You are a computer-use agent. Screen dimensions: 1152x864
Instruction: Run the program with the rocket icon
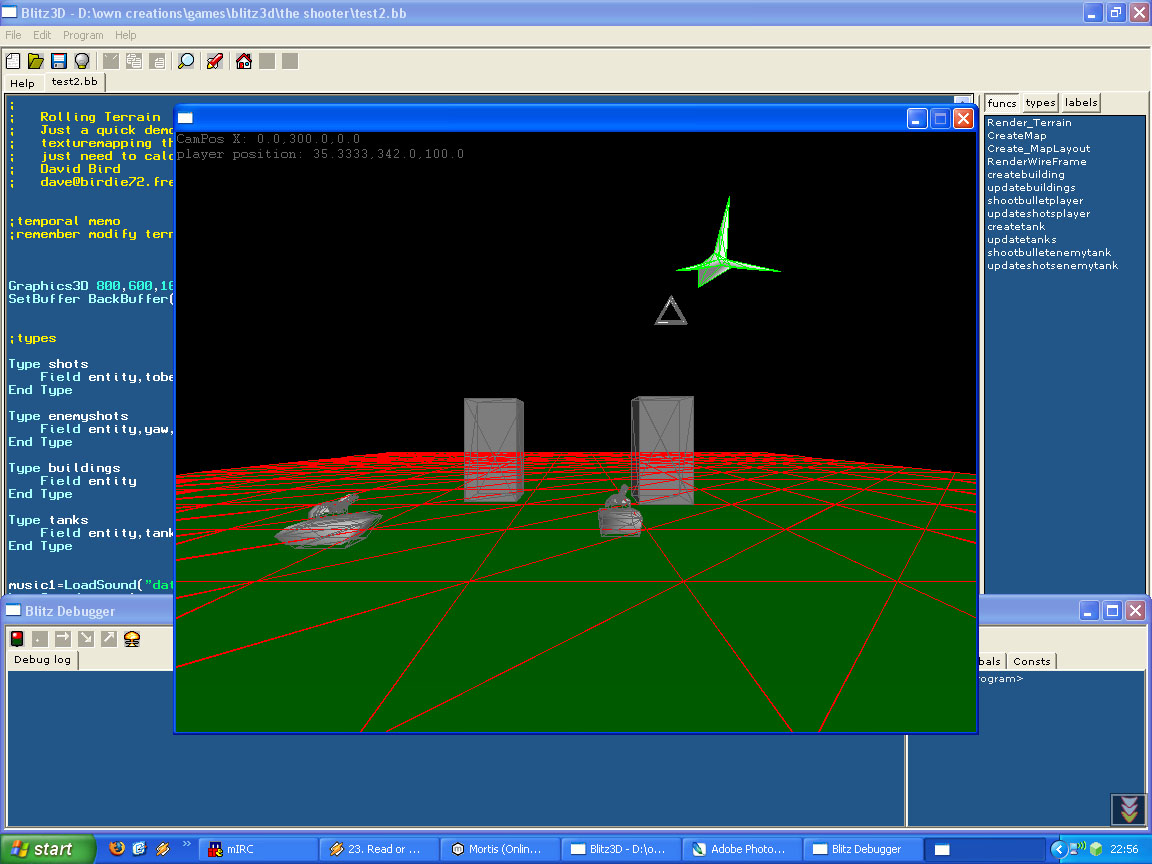pyautogui.click(x=215, y=61)
